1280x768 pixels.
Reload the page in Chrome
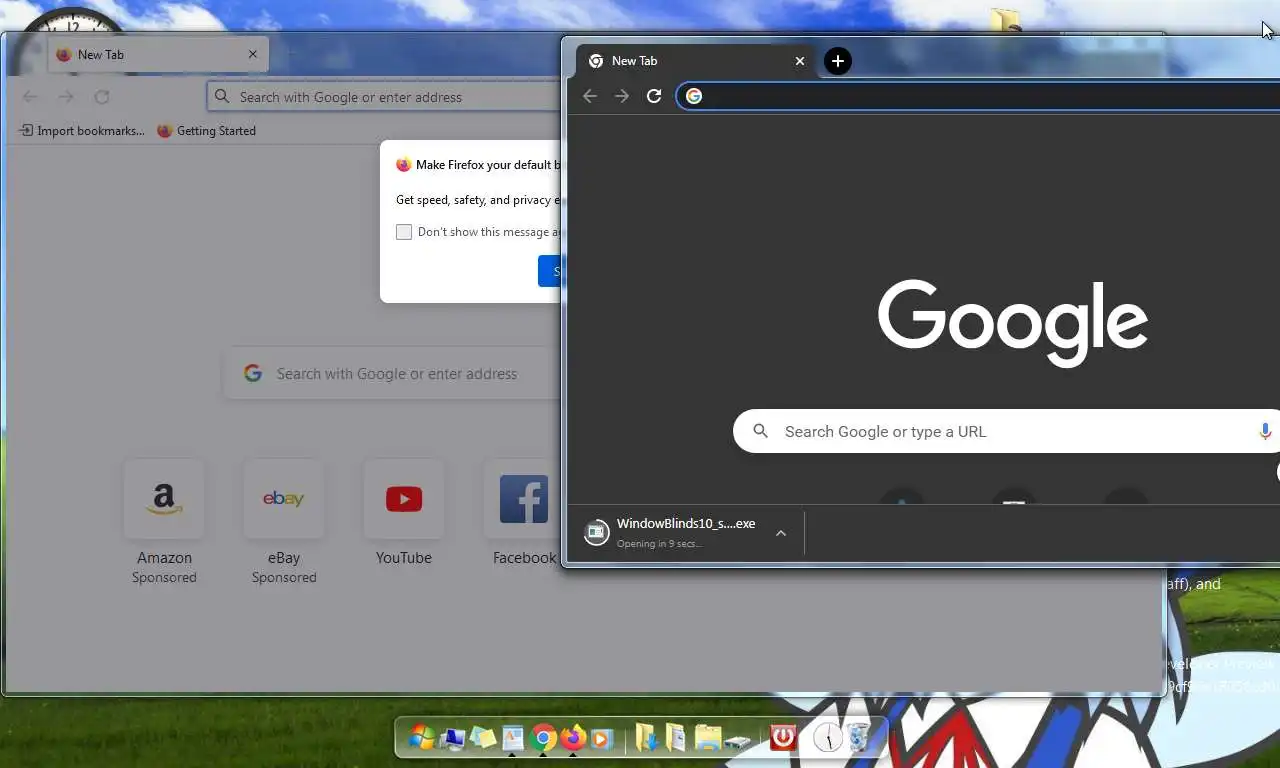(x=654, y=96)
